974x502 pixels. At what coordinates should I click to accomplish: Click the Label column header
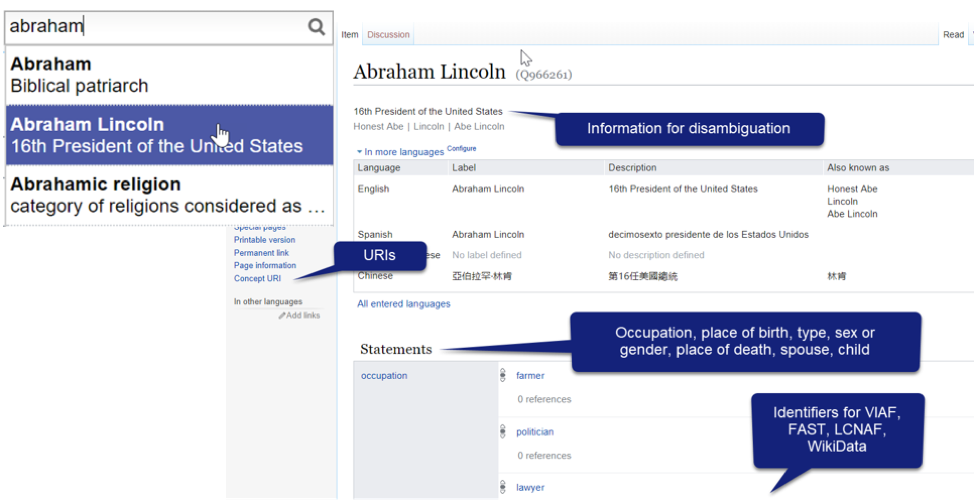(464, 168)
